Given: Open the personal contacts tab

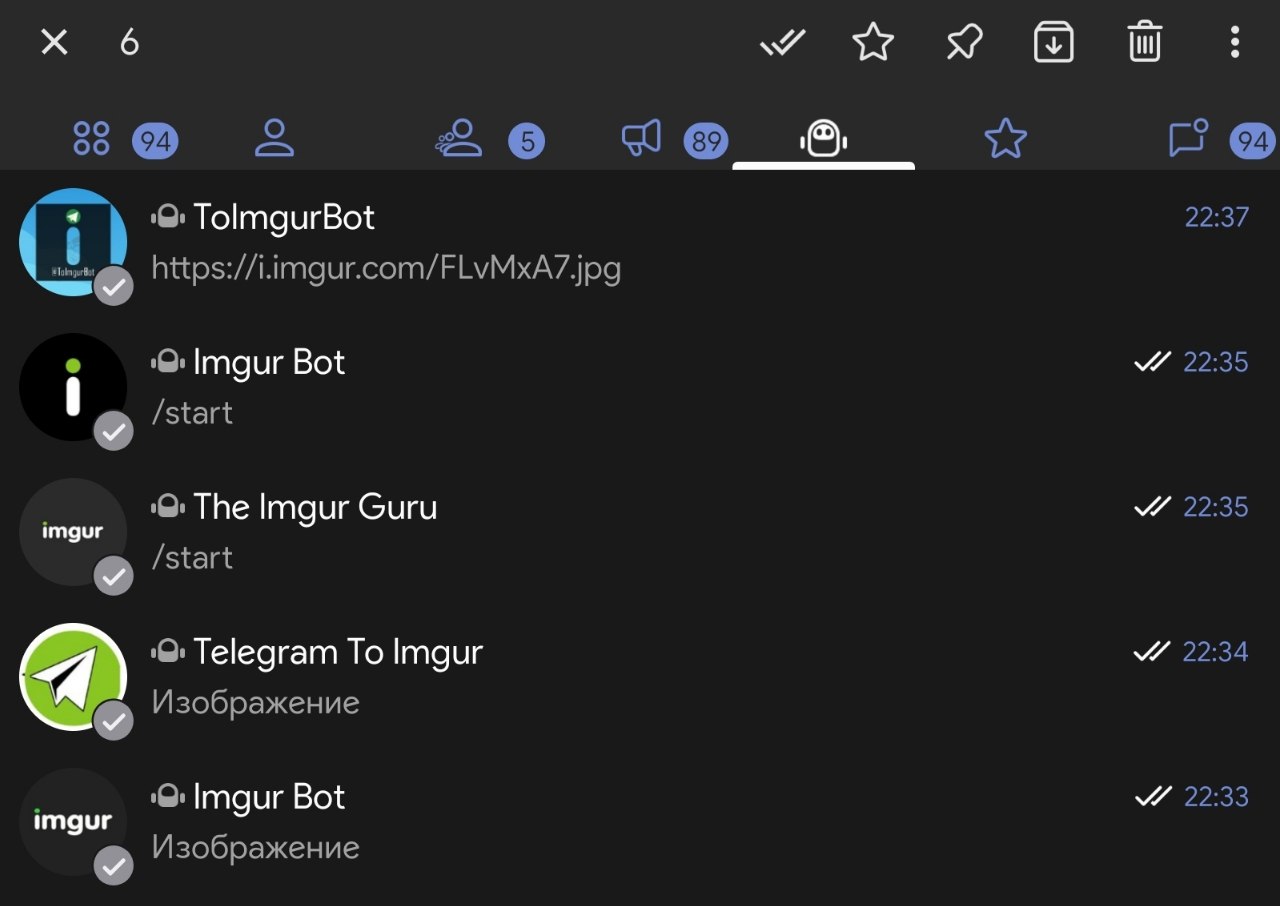Looking at the screenshot, I should [274, 139].
